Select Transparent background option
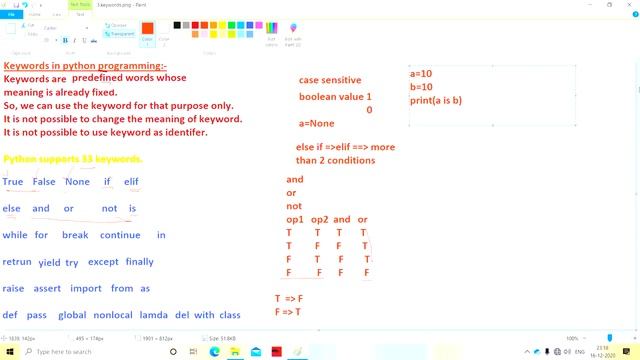This screenshot has height=360, width=640. 120,34
